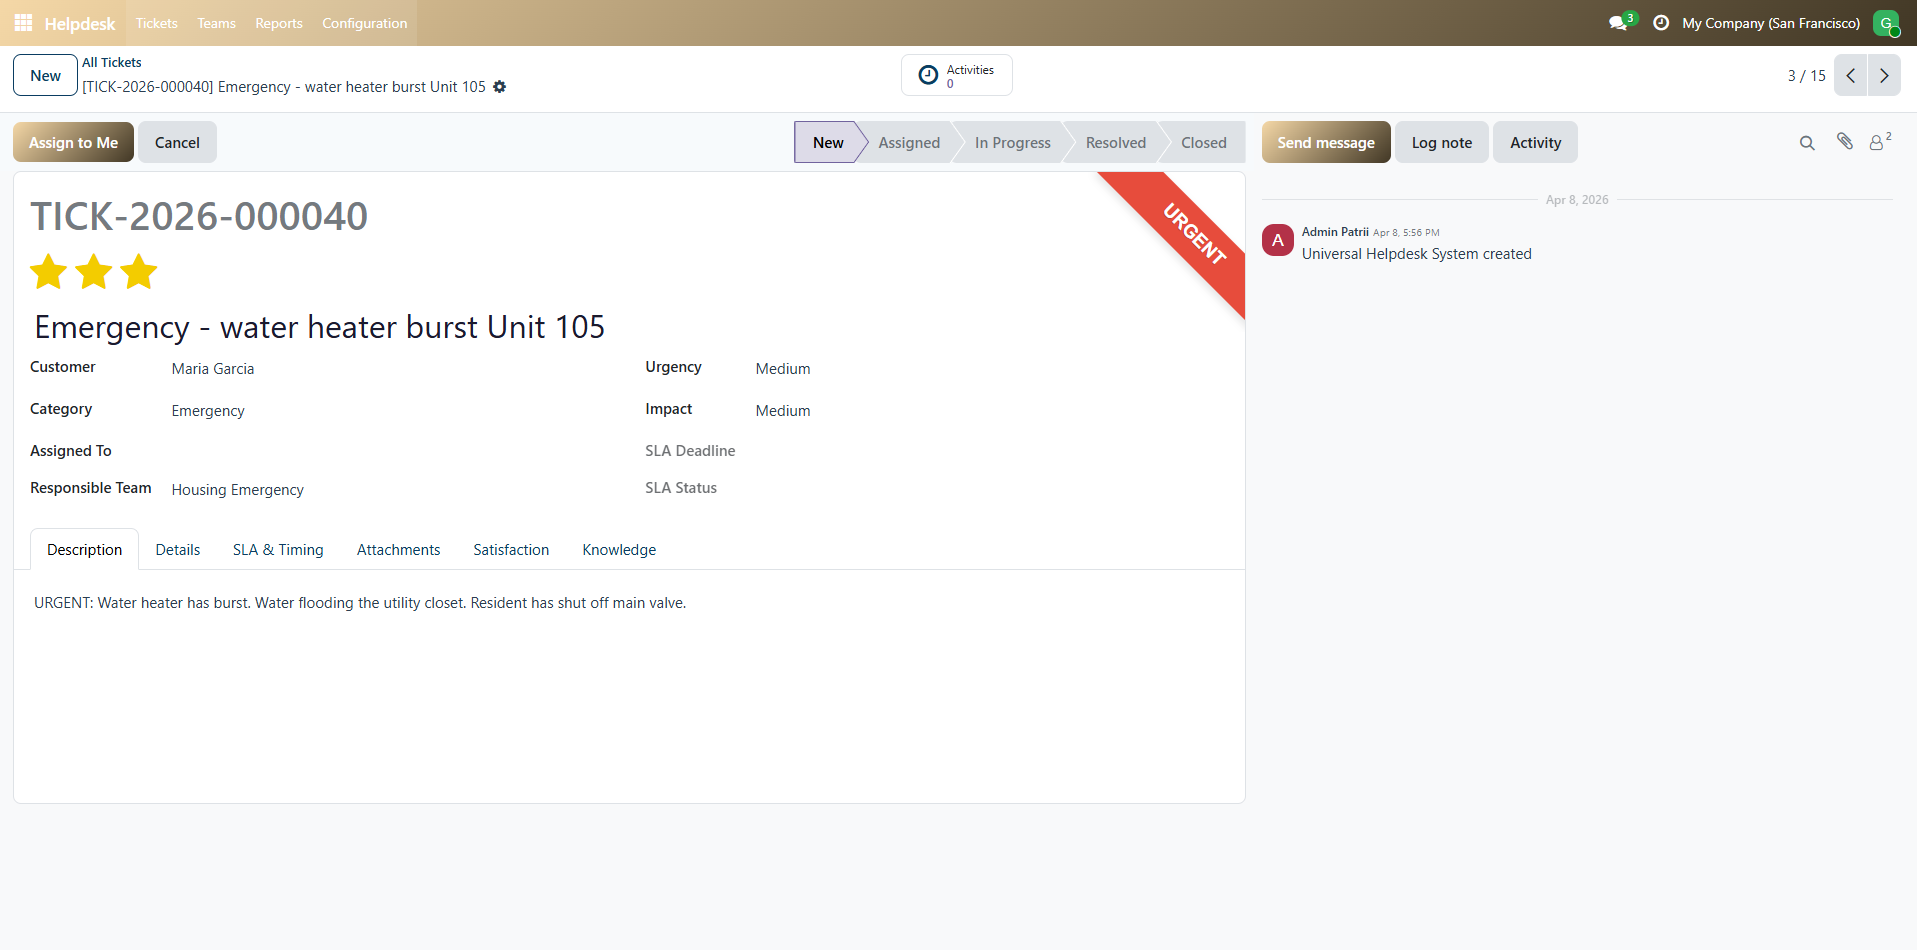Open the Configuration menu
1917x950 pixels.
click(x=364, y=23)
